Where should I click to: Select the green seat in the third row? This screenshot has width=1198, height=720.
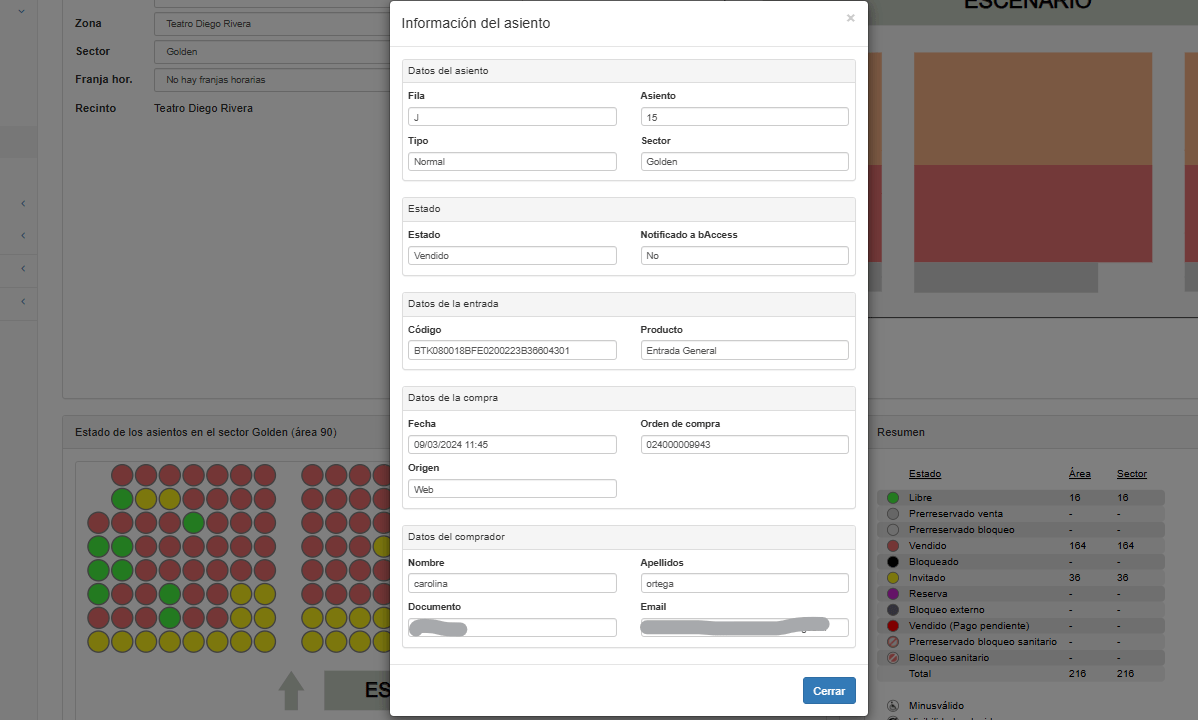point(193,523)
